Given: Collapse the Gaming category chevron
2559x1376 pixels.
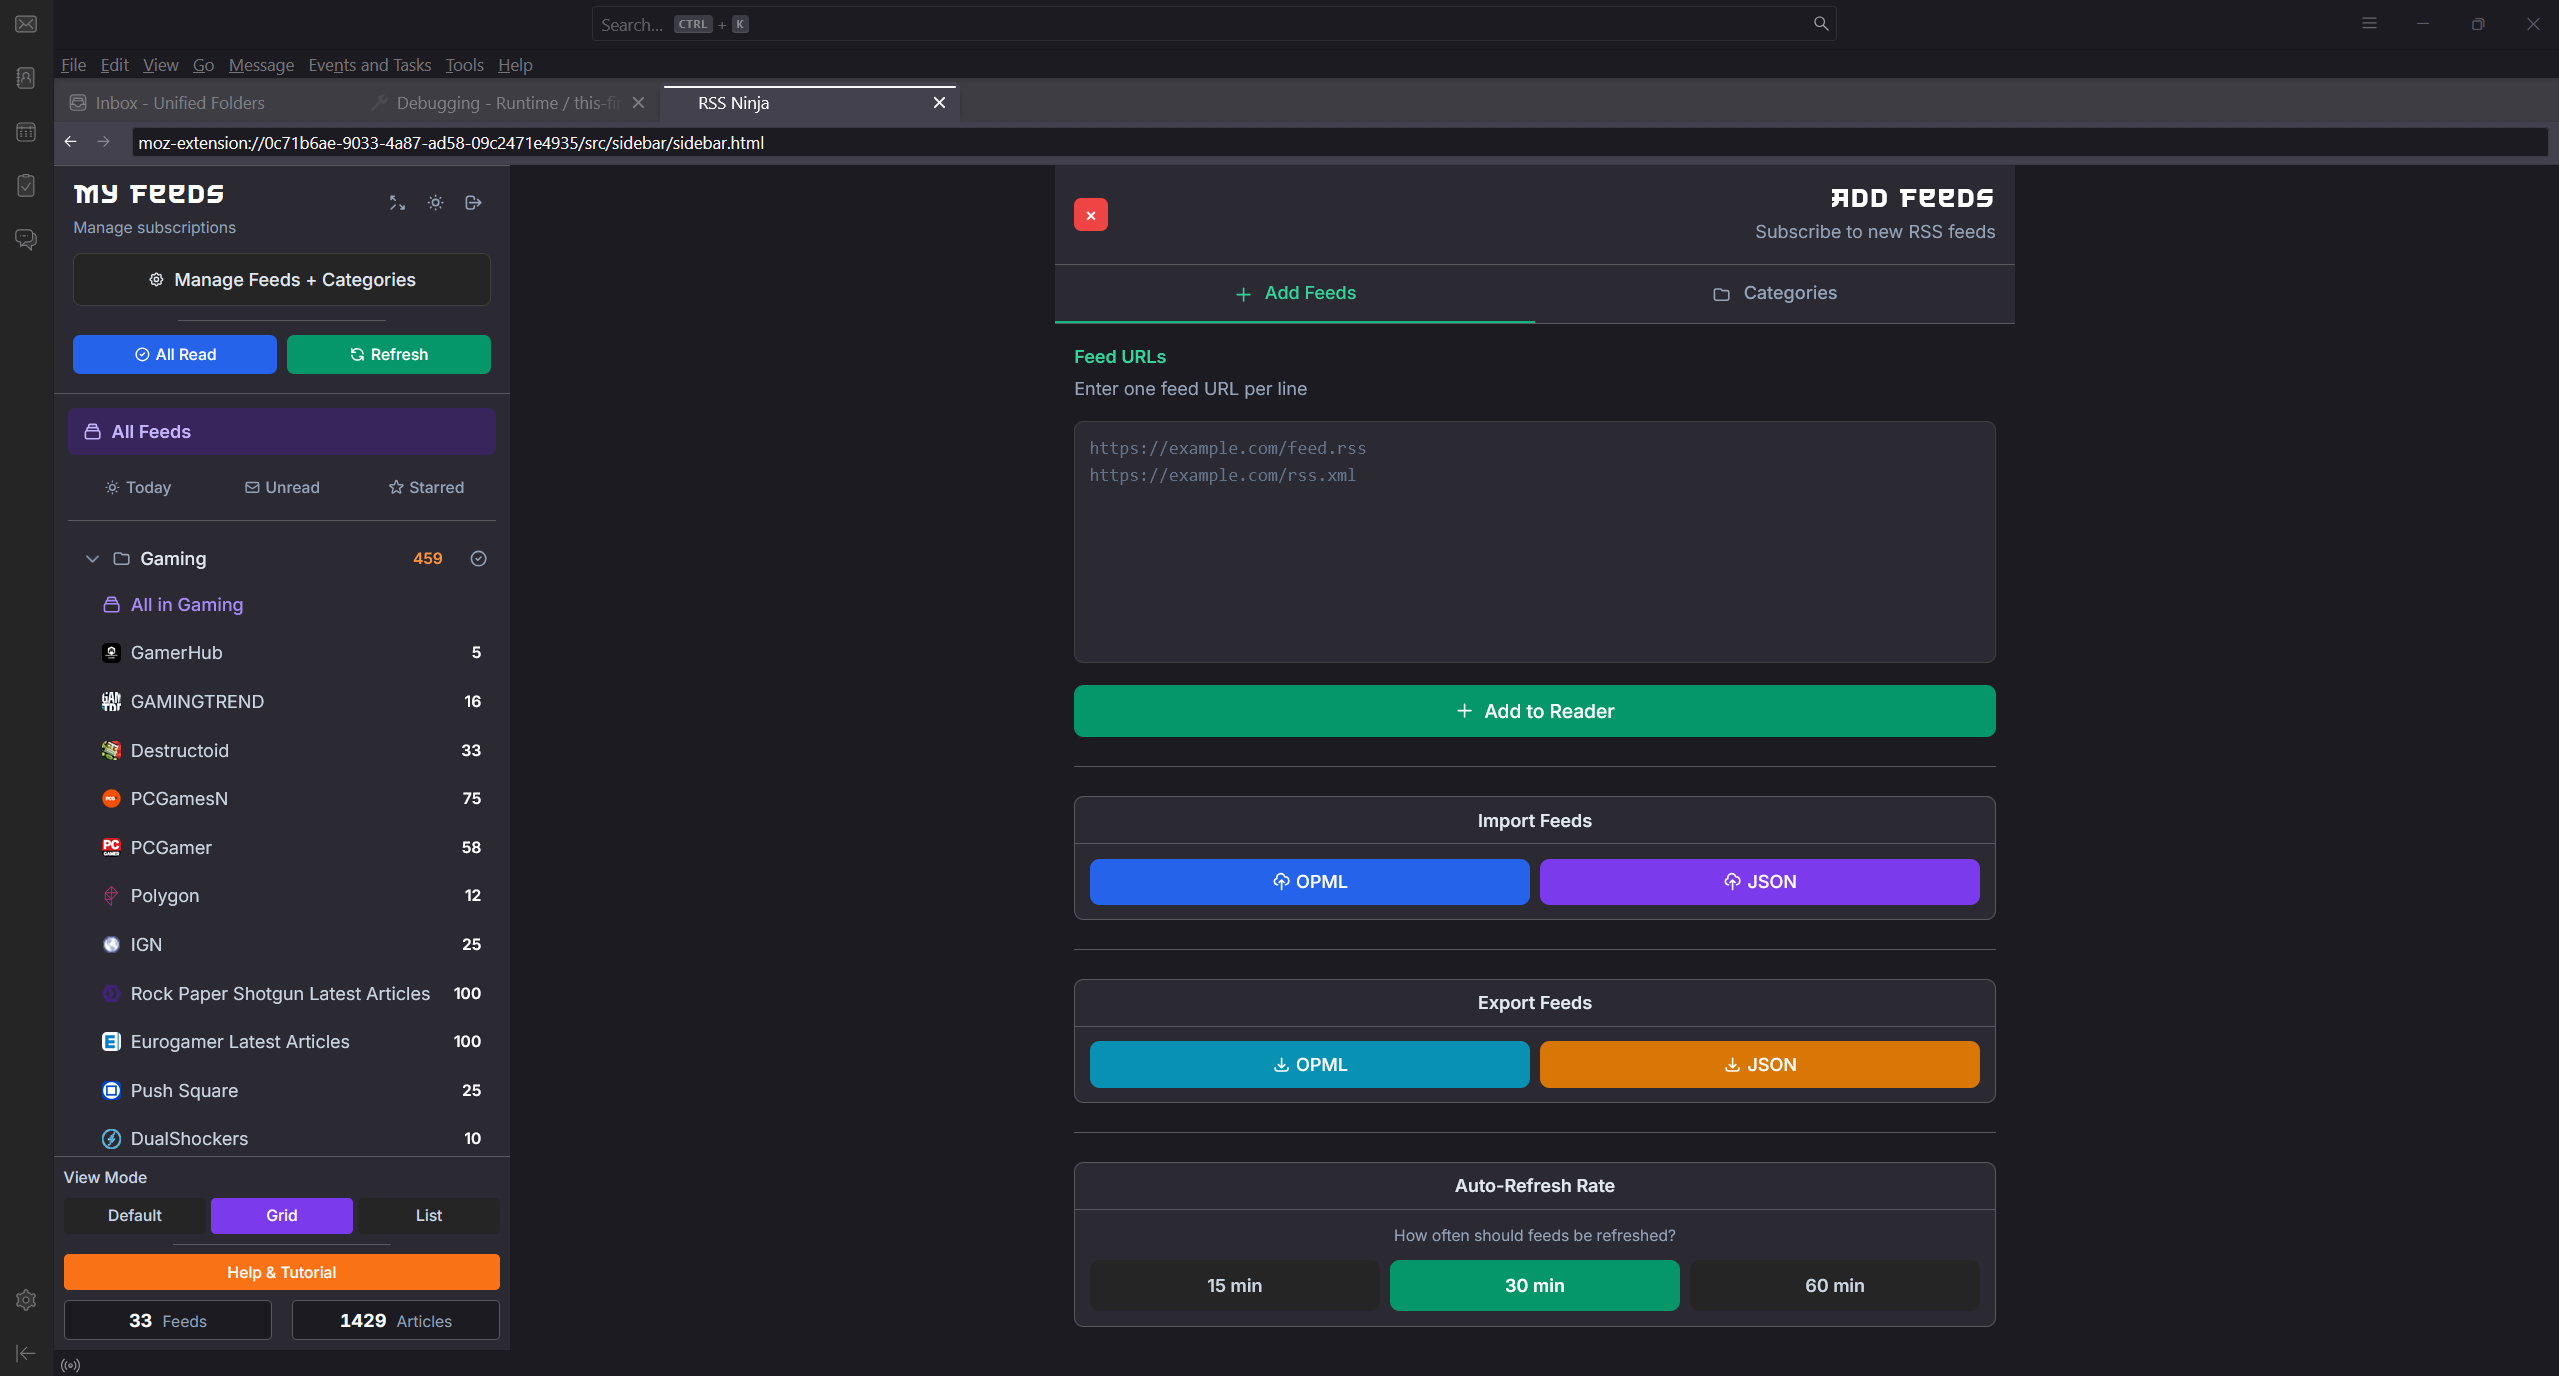Looking at the screenshot, I should pyautogui.click(x=92, y=559).
